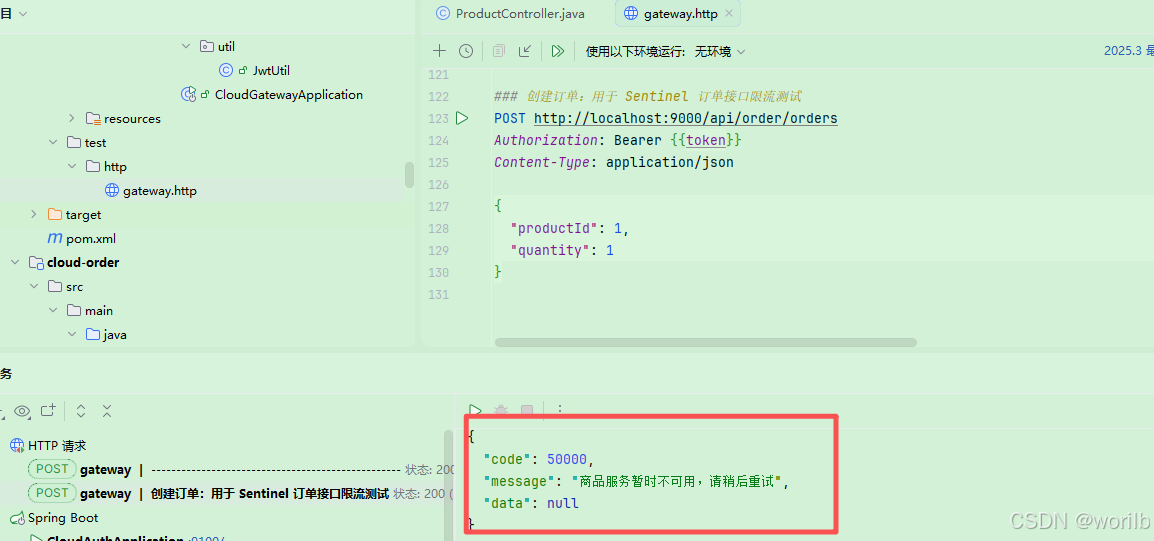
Task: Click the response "data": null line
Action: tap(531, 503)
